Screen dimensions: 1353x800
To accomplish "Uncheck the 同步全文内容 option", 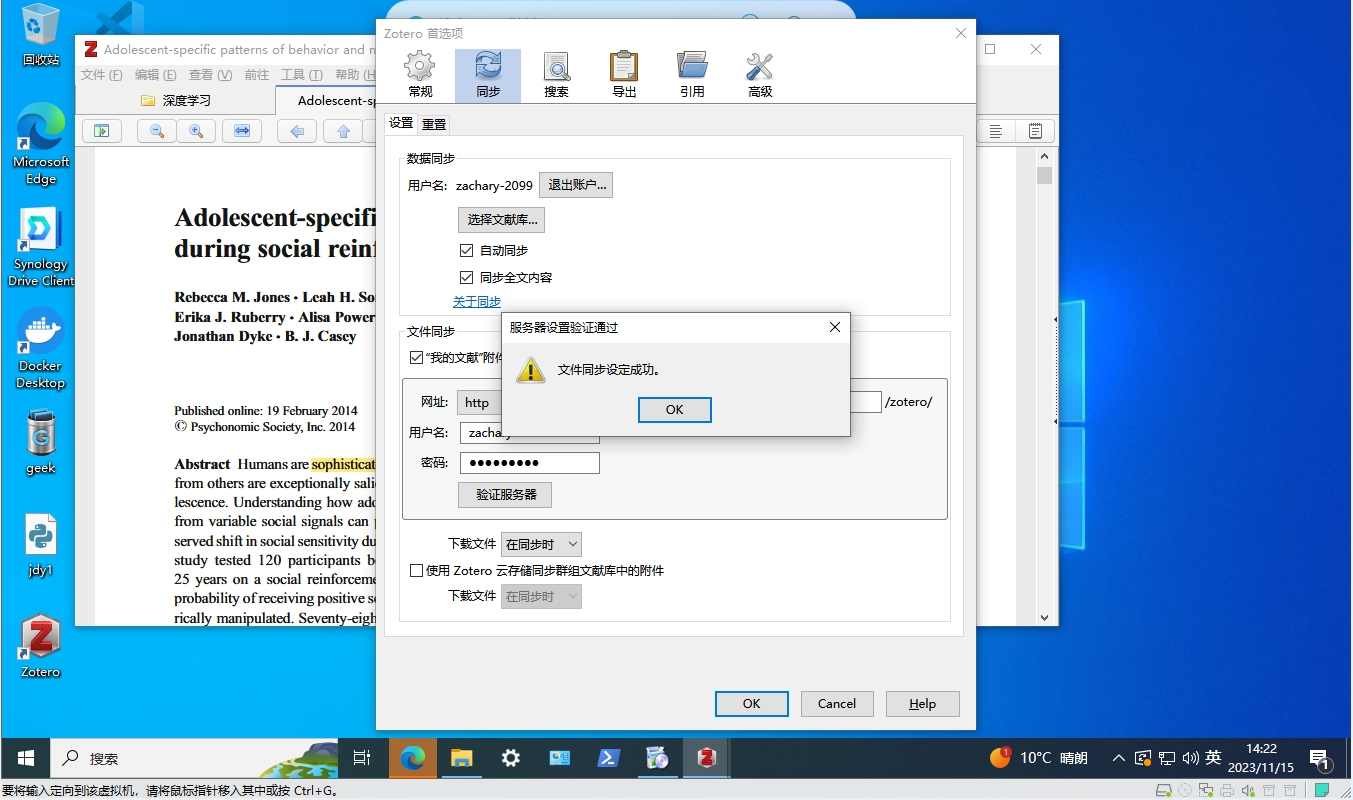I will (466, 278).
